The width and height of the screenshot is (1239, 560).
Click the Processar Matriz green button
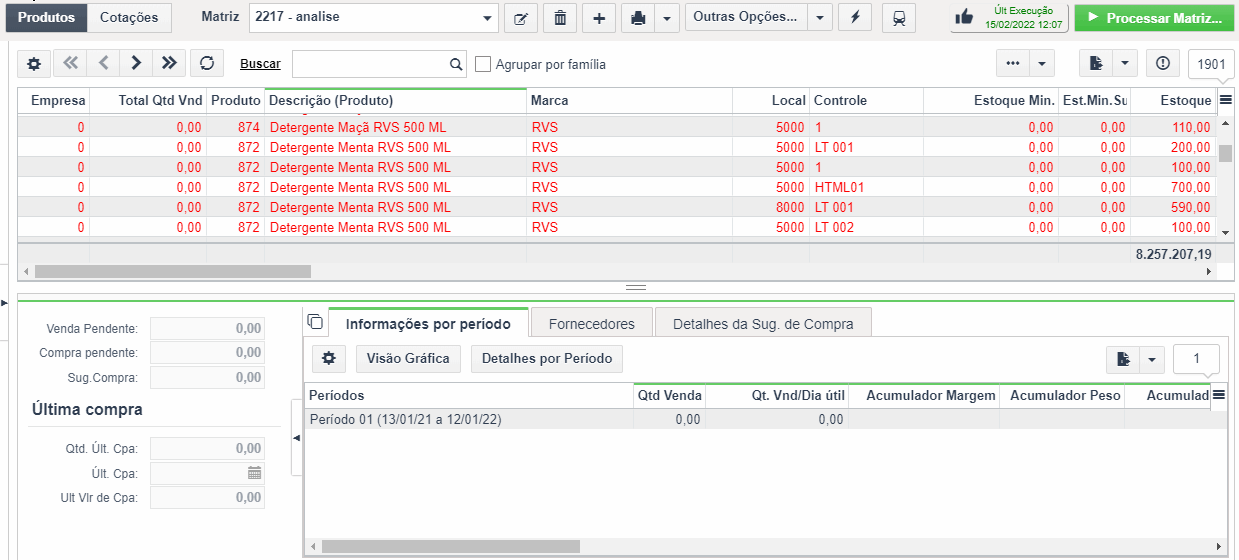1154,18
